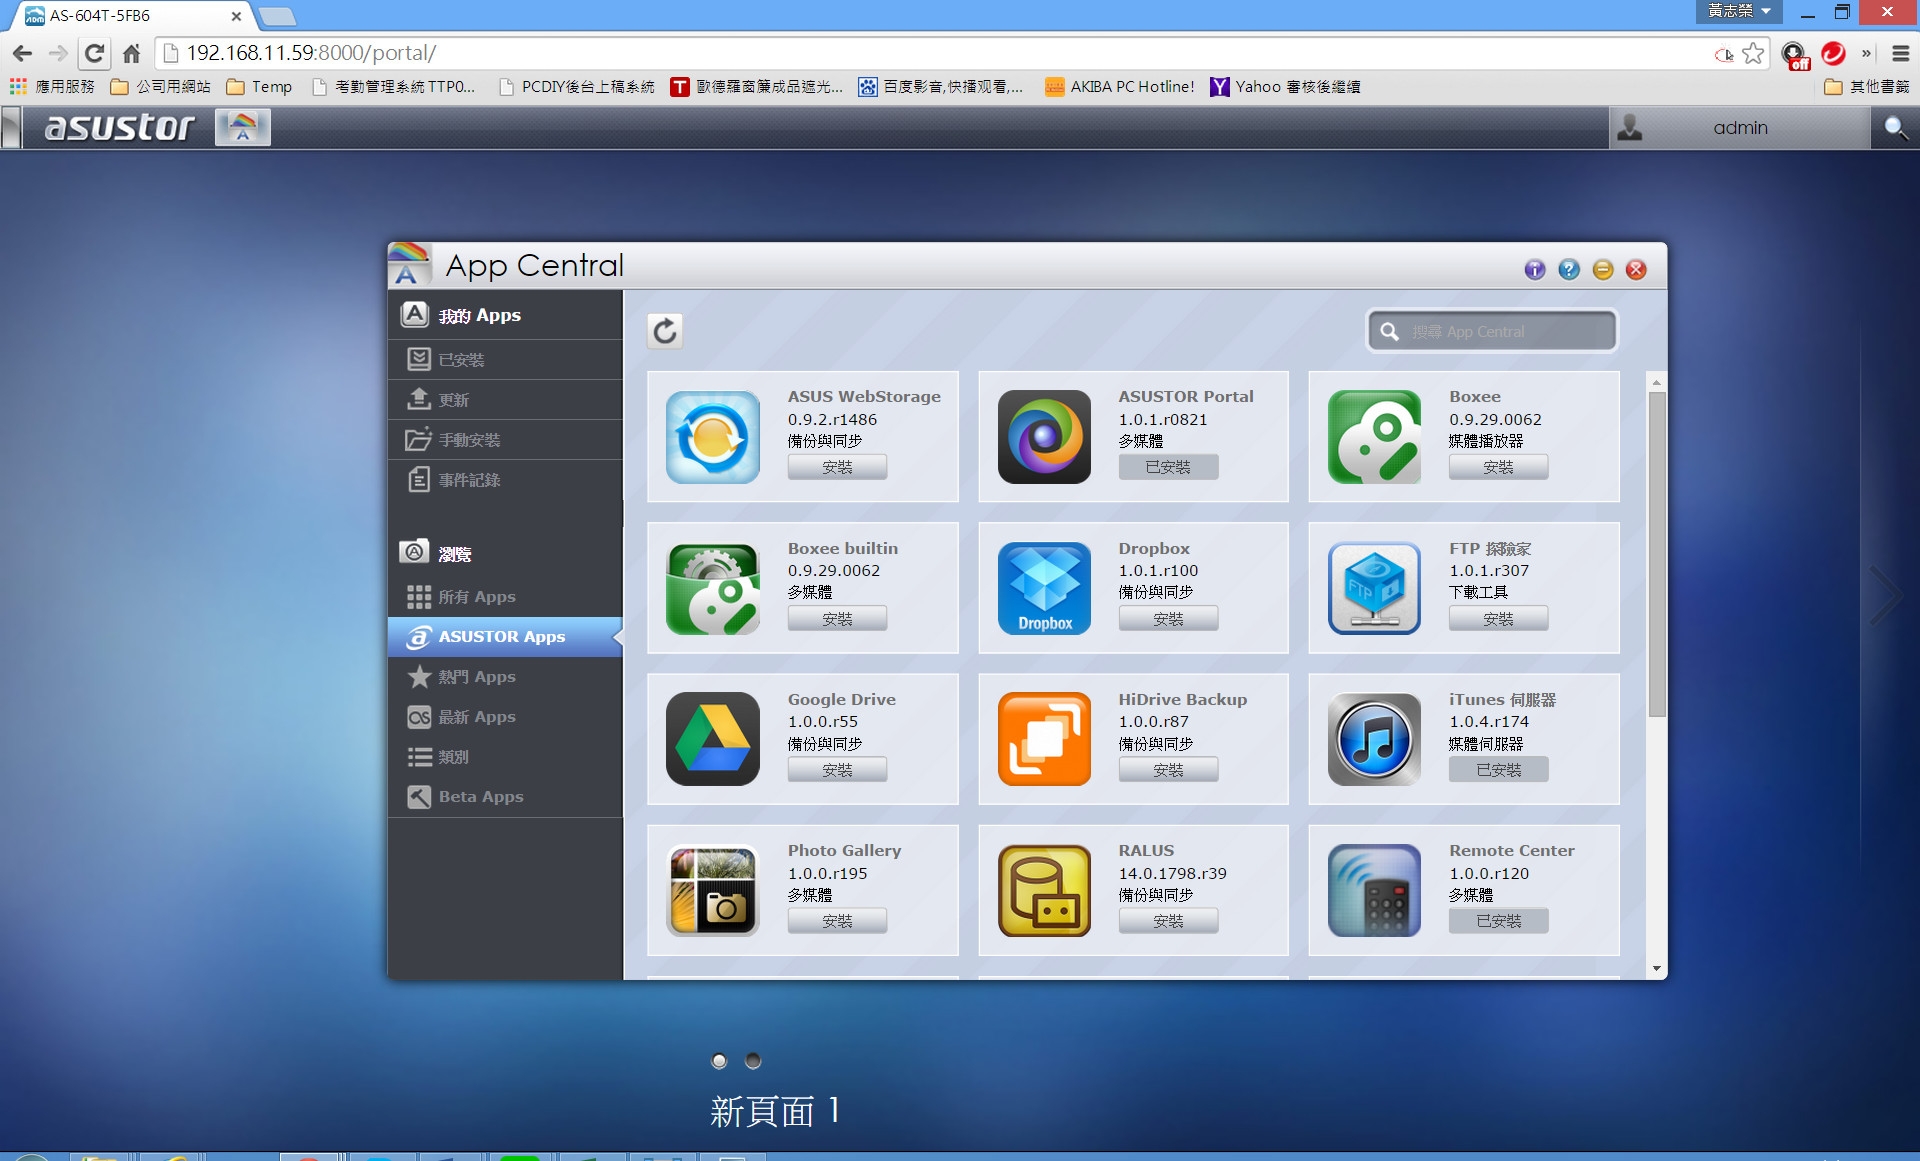The image size is (1920, 1161).
Task: Click the 搜尋 App Central search field
Action: tap(1491, 331)
